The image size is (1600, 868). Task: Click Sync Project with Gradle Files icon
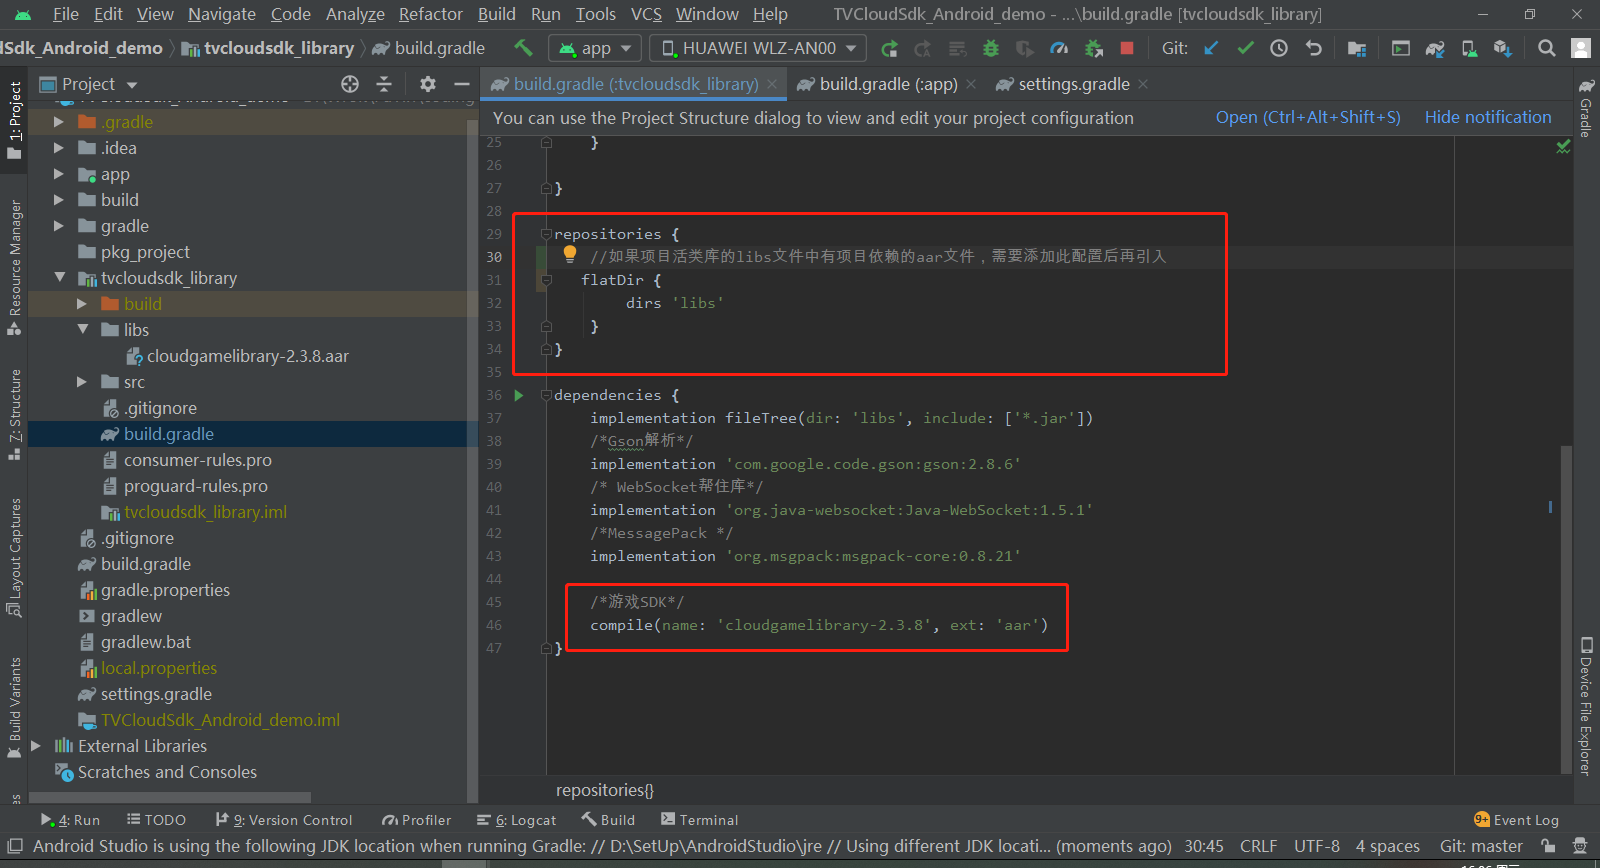point(1435,48)
